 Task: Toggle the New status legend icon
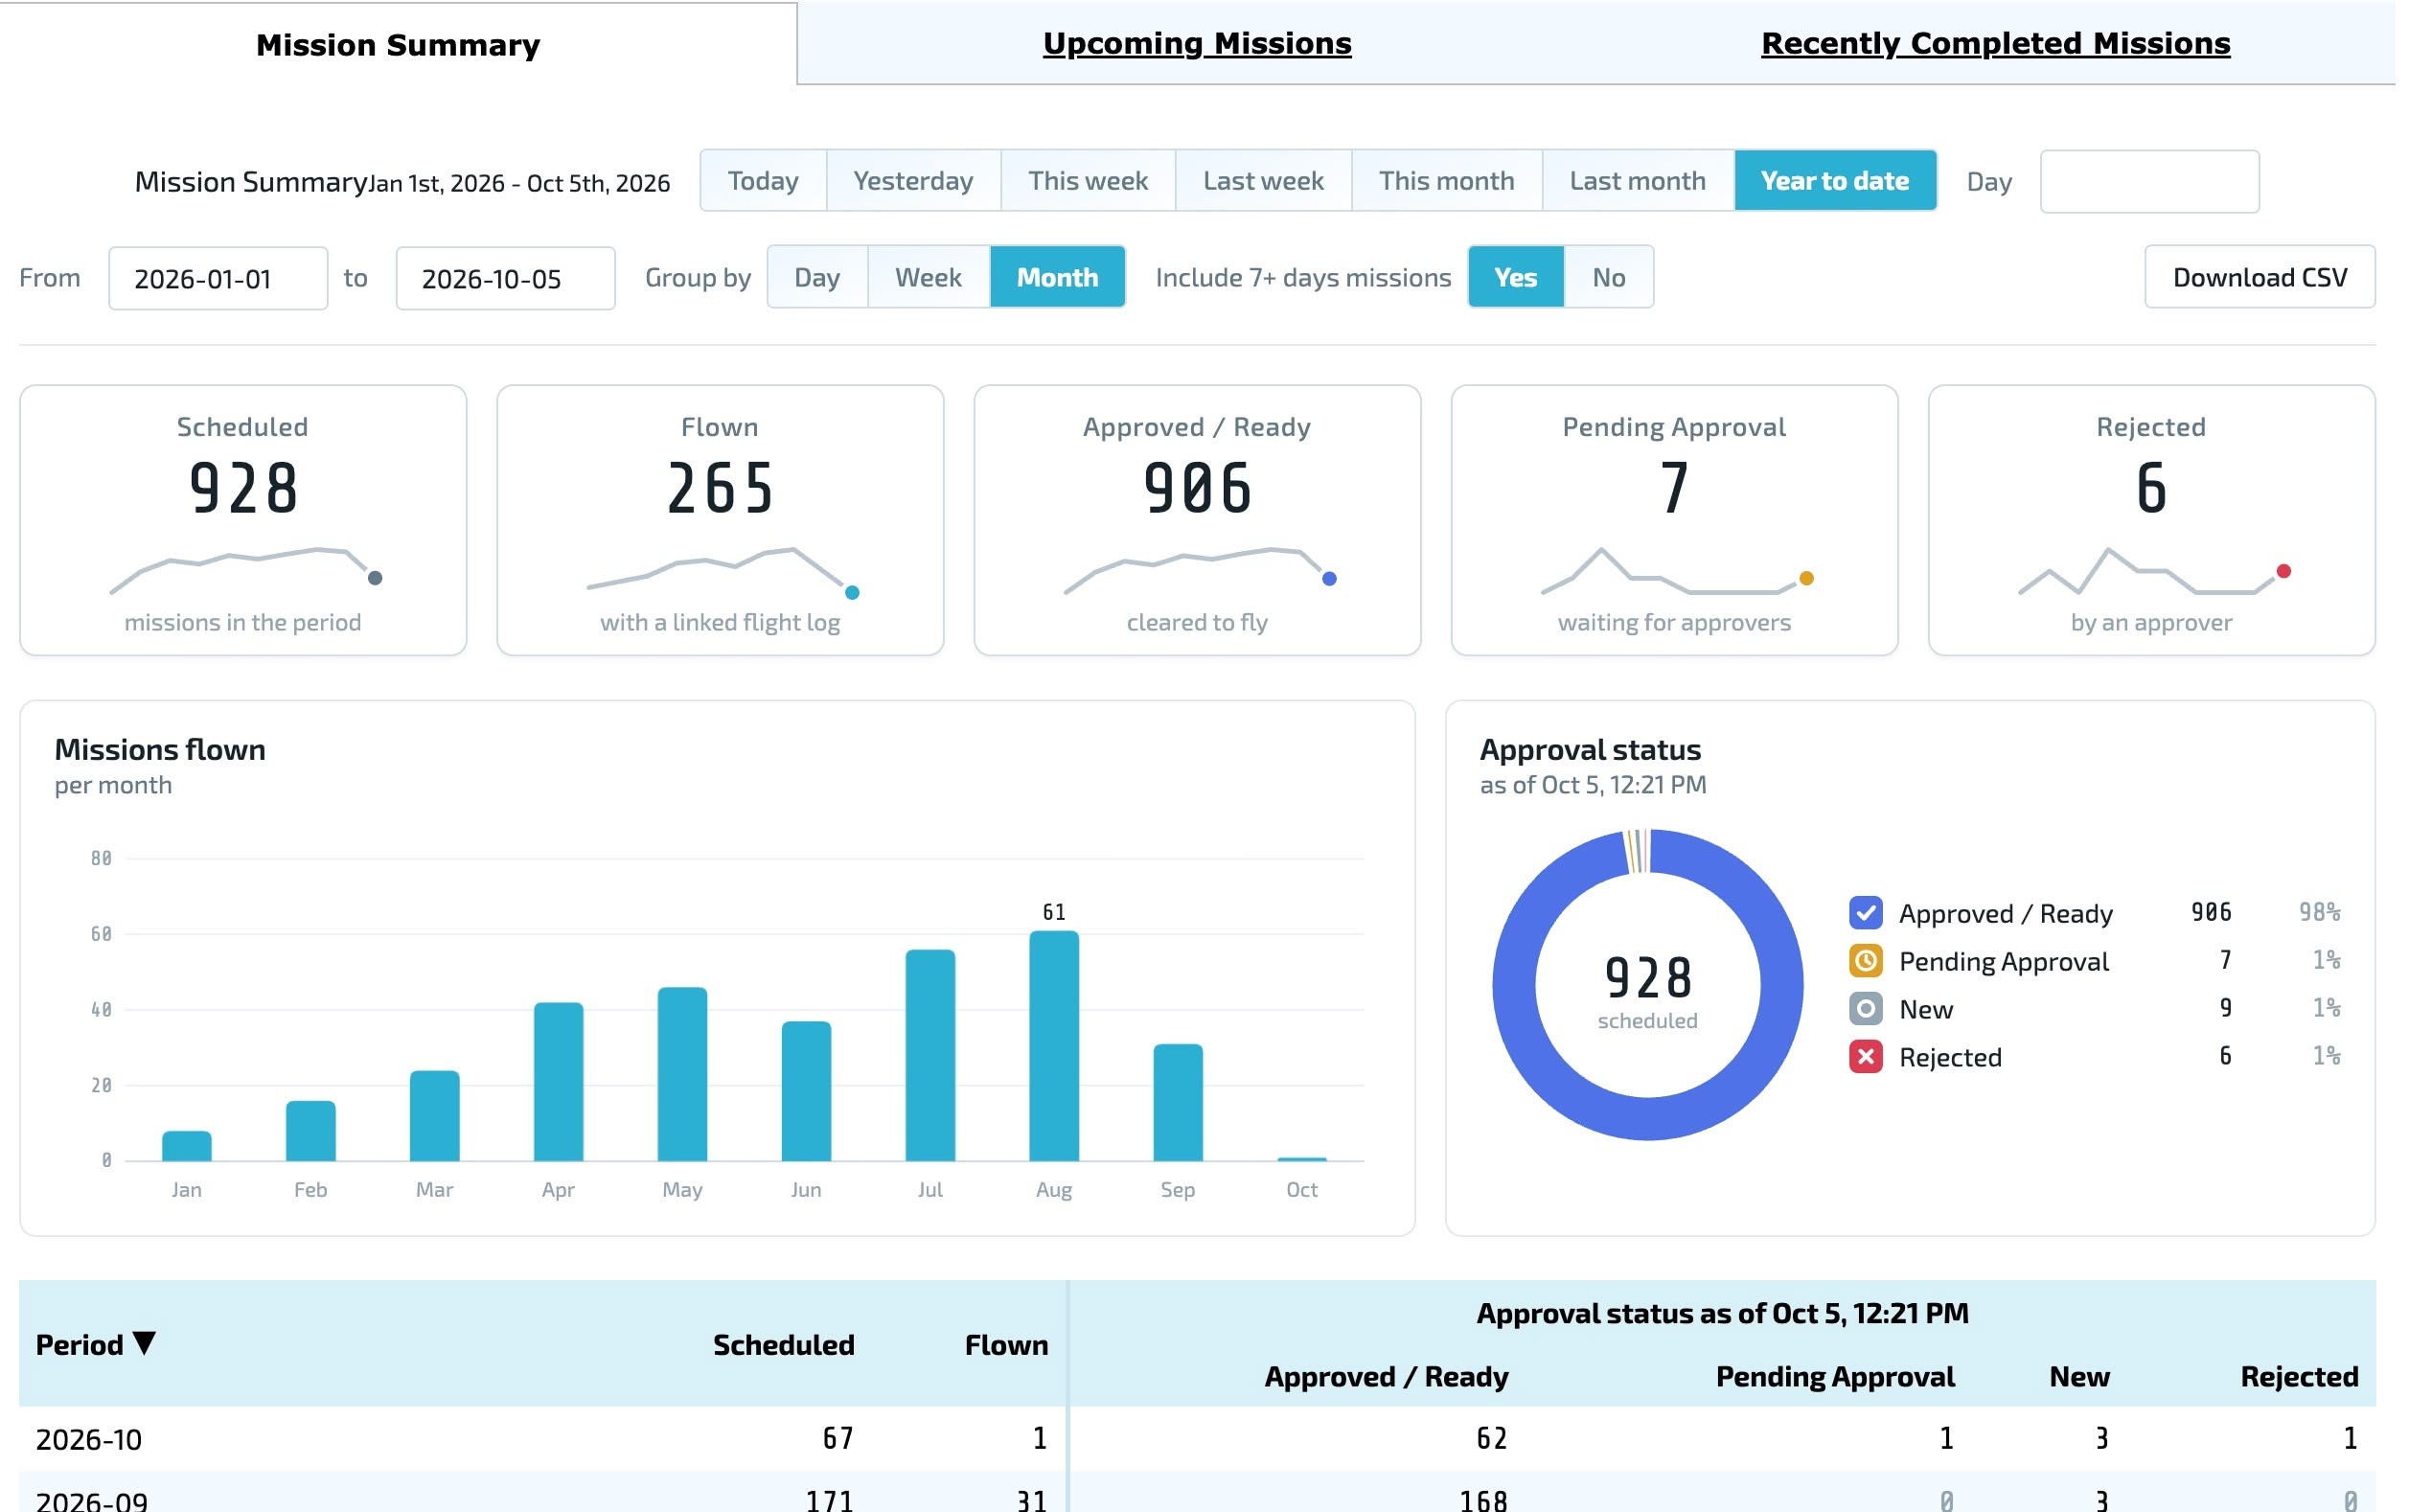tap(1865, 1009)
